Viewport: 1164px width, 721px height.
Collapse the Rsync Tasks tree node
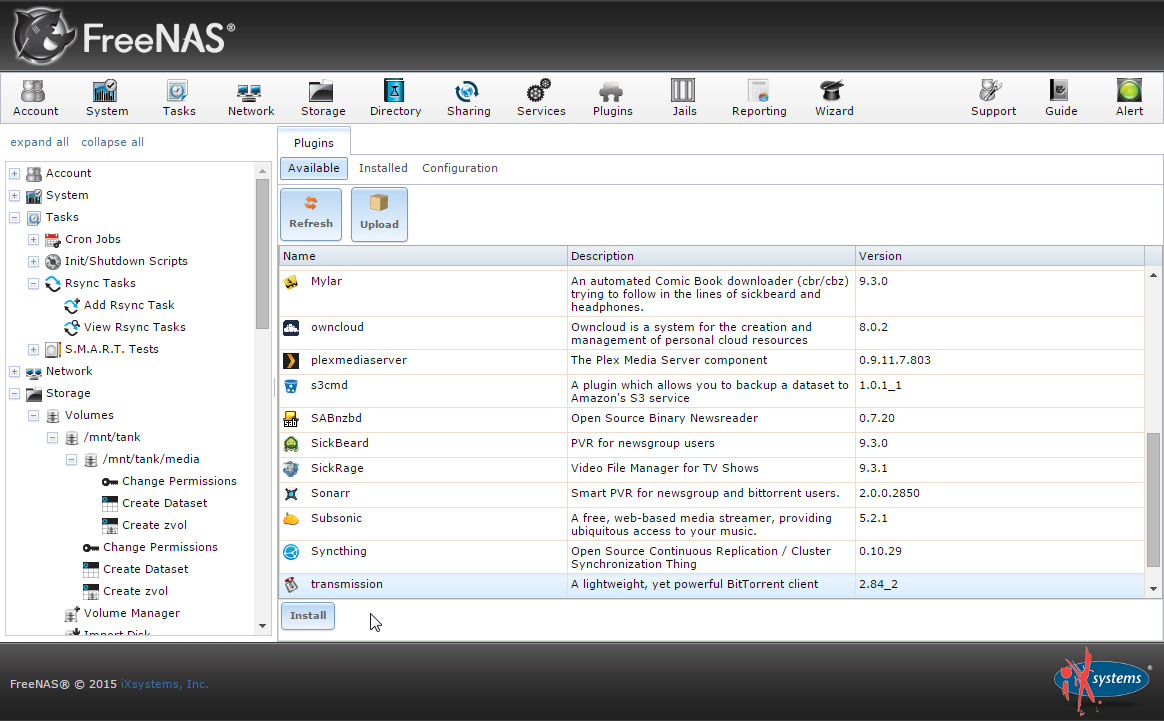[33, 284]
